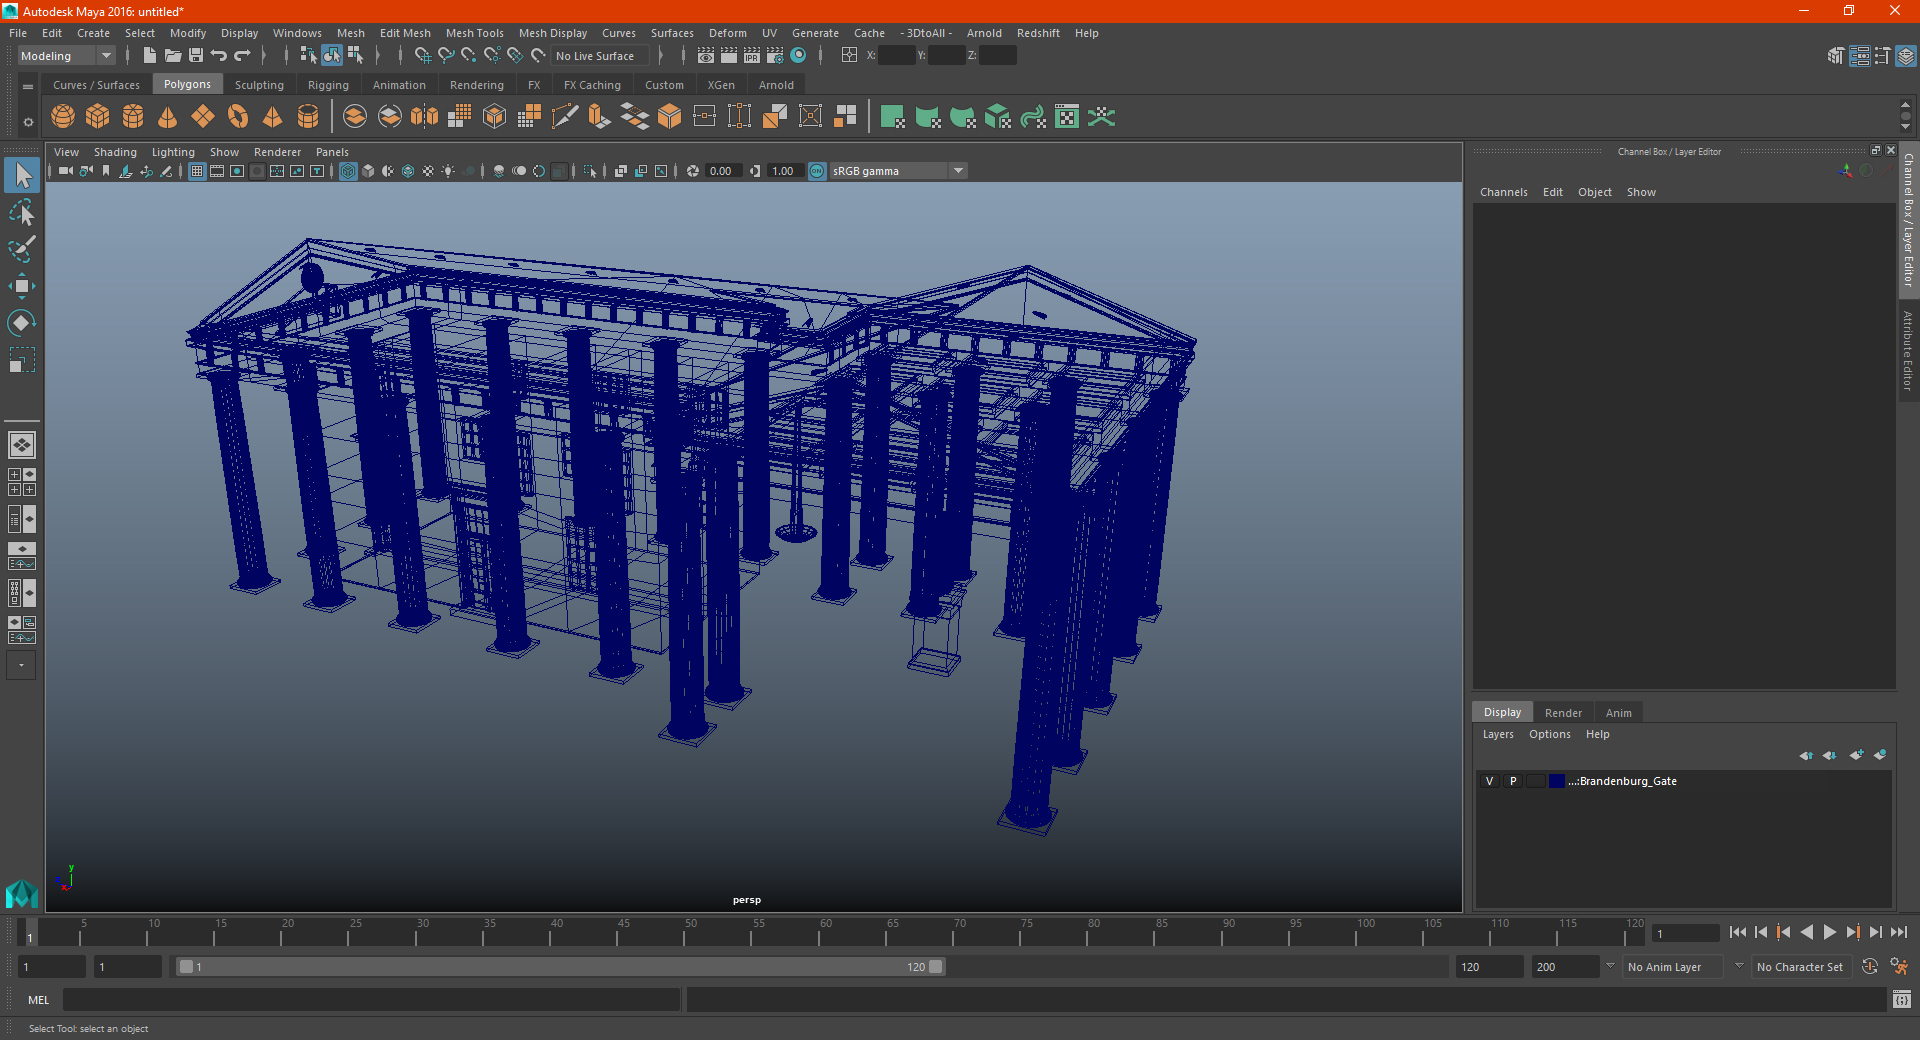Toggle the viewport grid display
Viewport: 1920px width, 1040px height.
197,171
